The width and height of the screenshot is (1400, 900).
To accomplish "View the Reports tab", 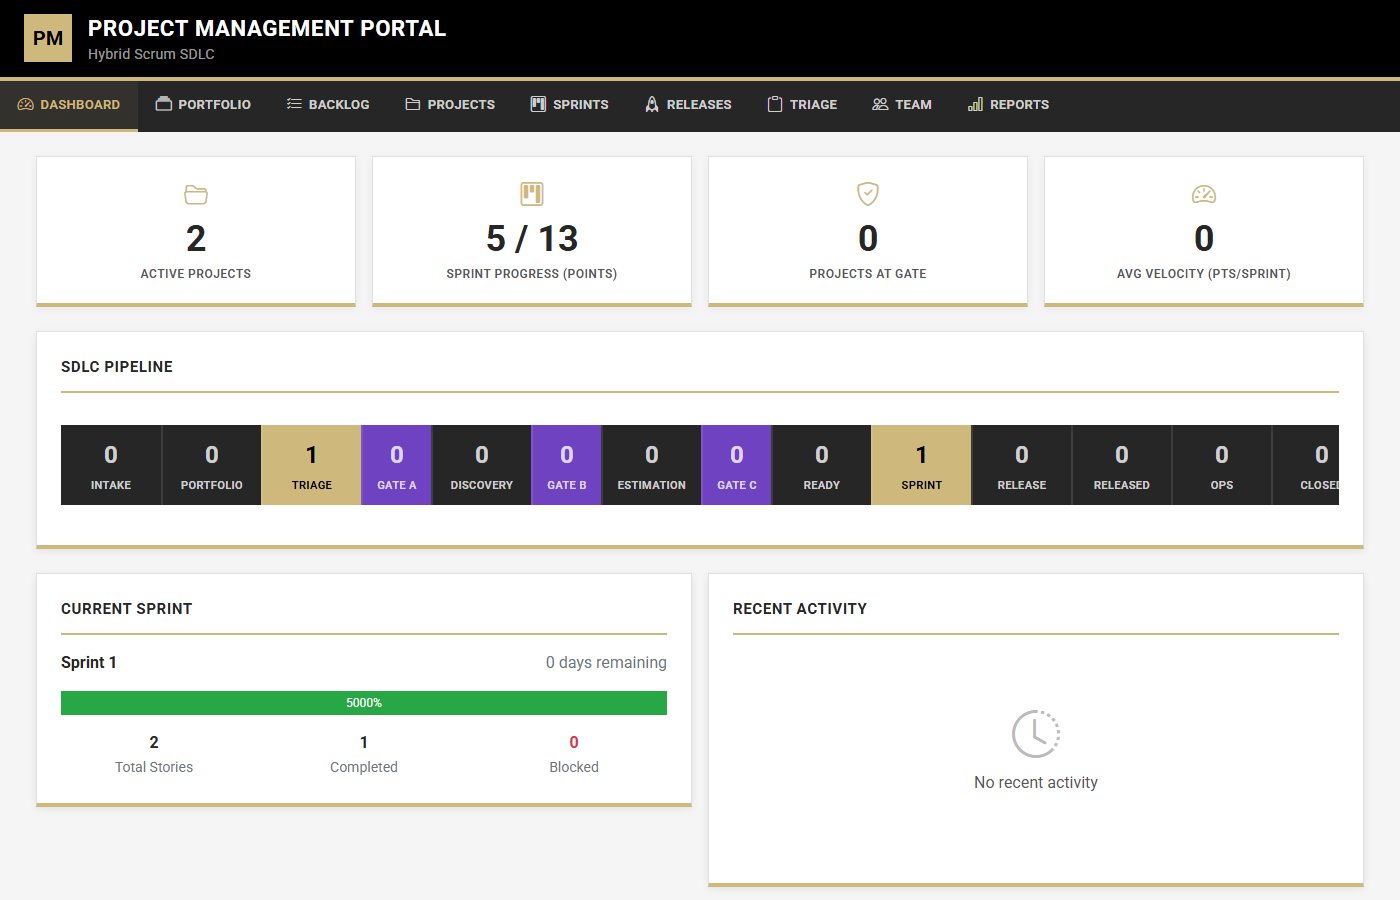I will [x=1008, y=105].
